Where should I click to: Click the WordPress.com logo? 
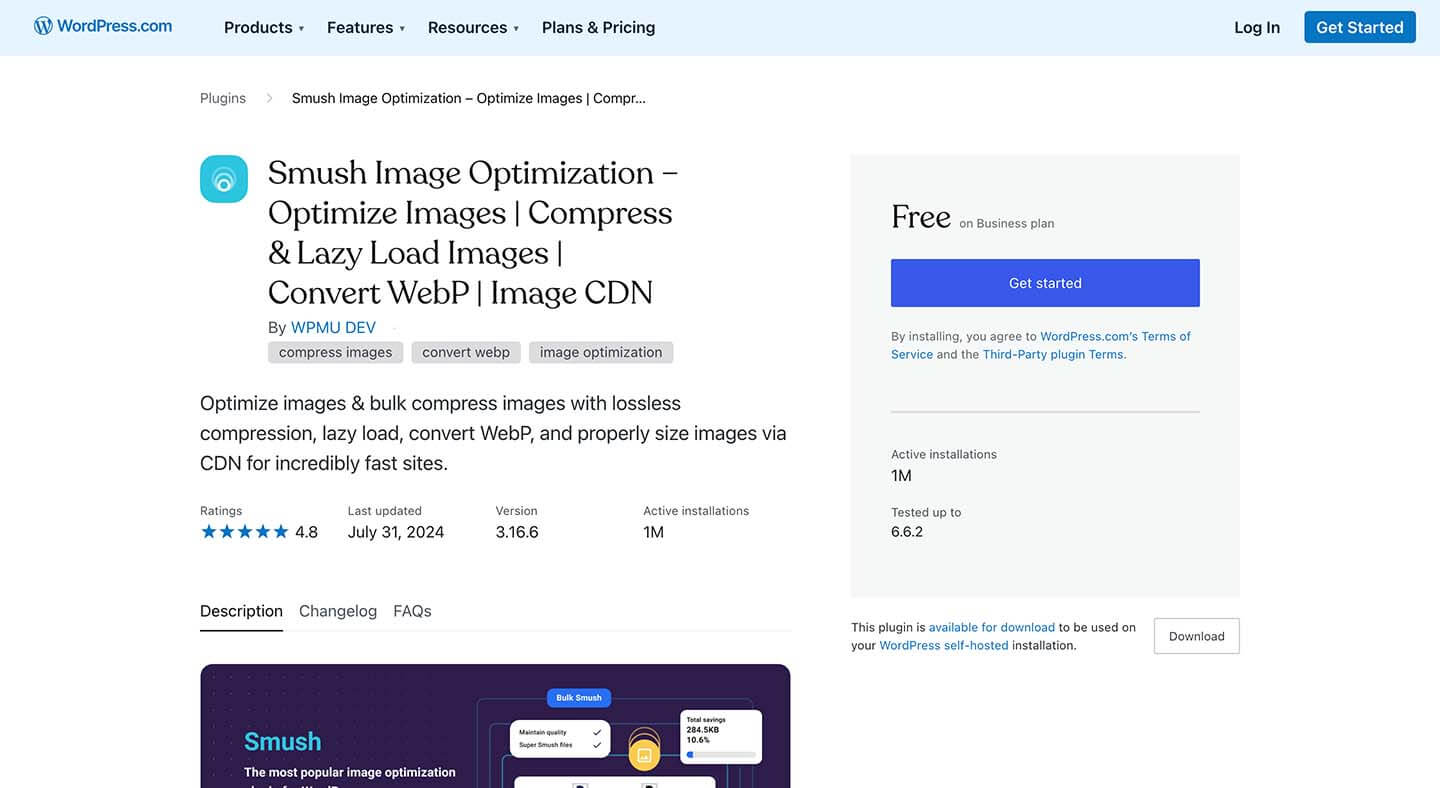click(x=103, y=26)
